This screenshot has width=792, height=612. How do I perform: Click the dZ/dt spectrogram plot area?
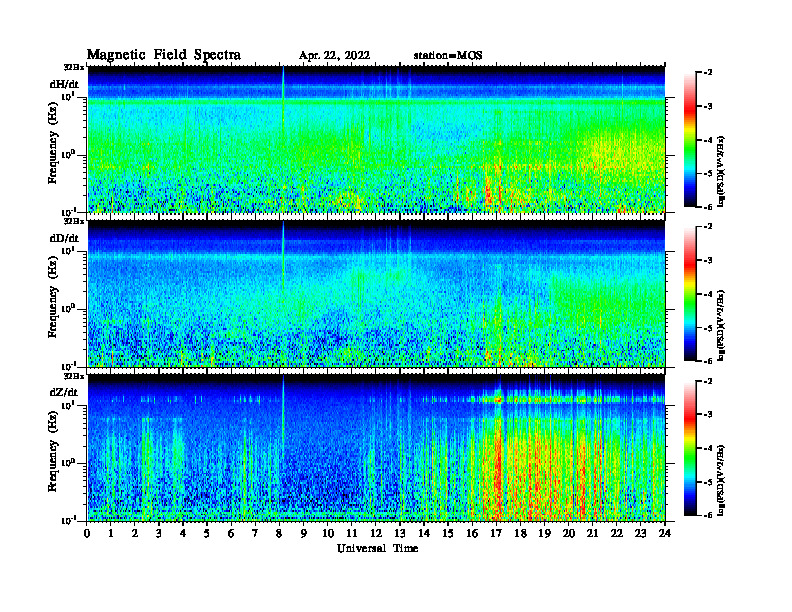click(x=376, y=448)
